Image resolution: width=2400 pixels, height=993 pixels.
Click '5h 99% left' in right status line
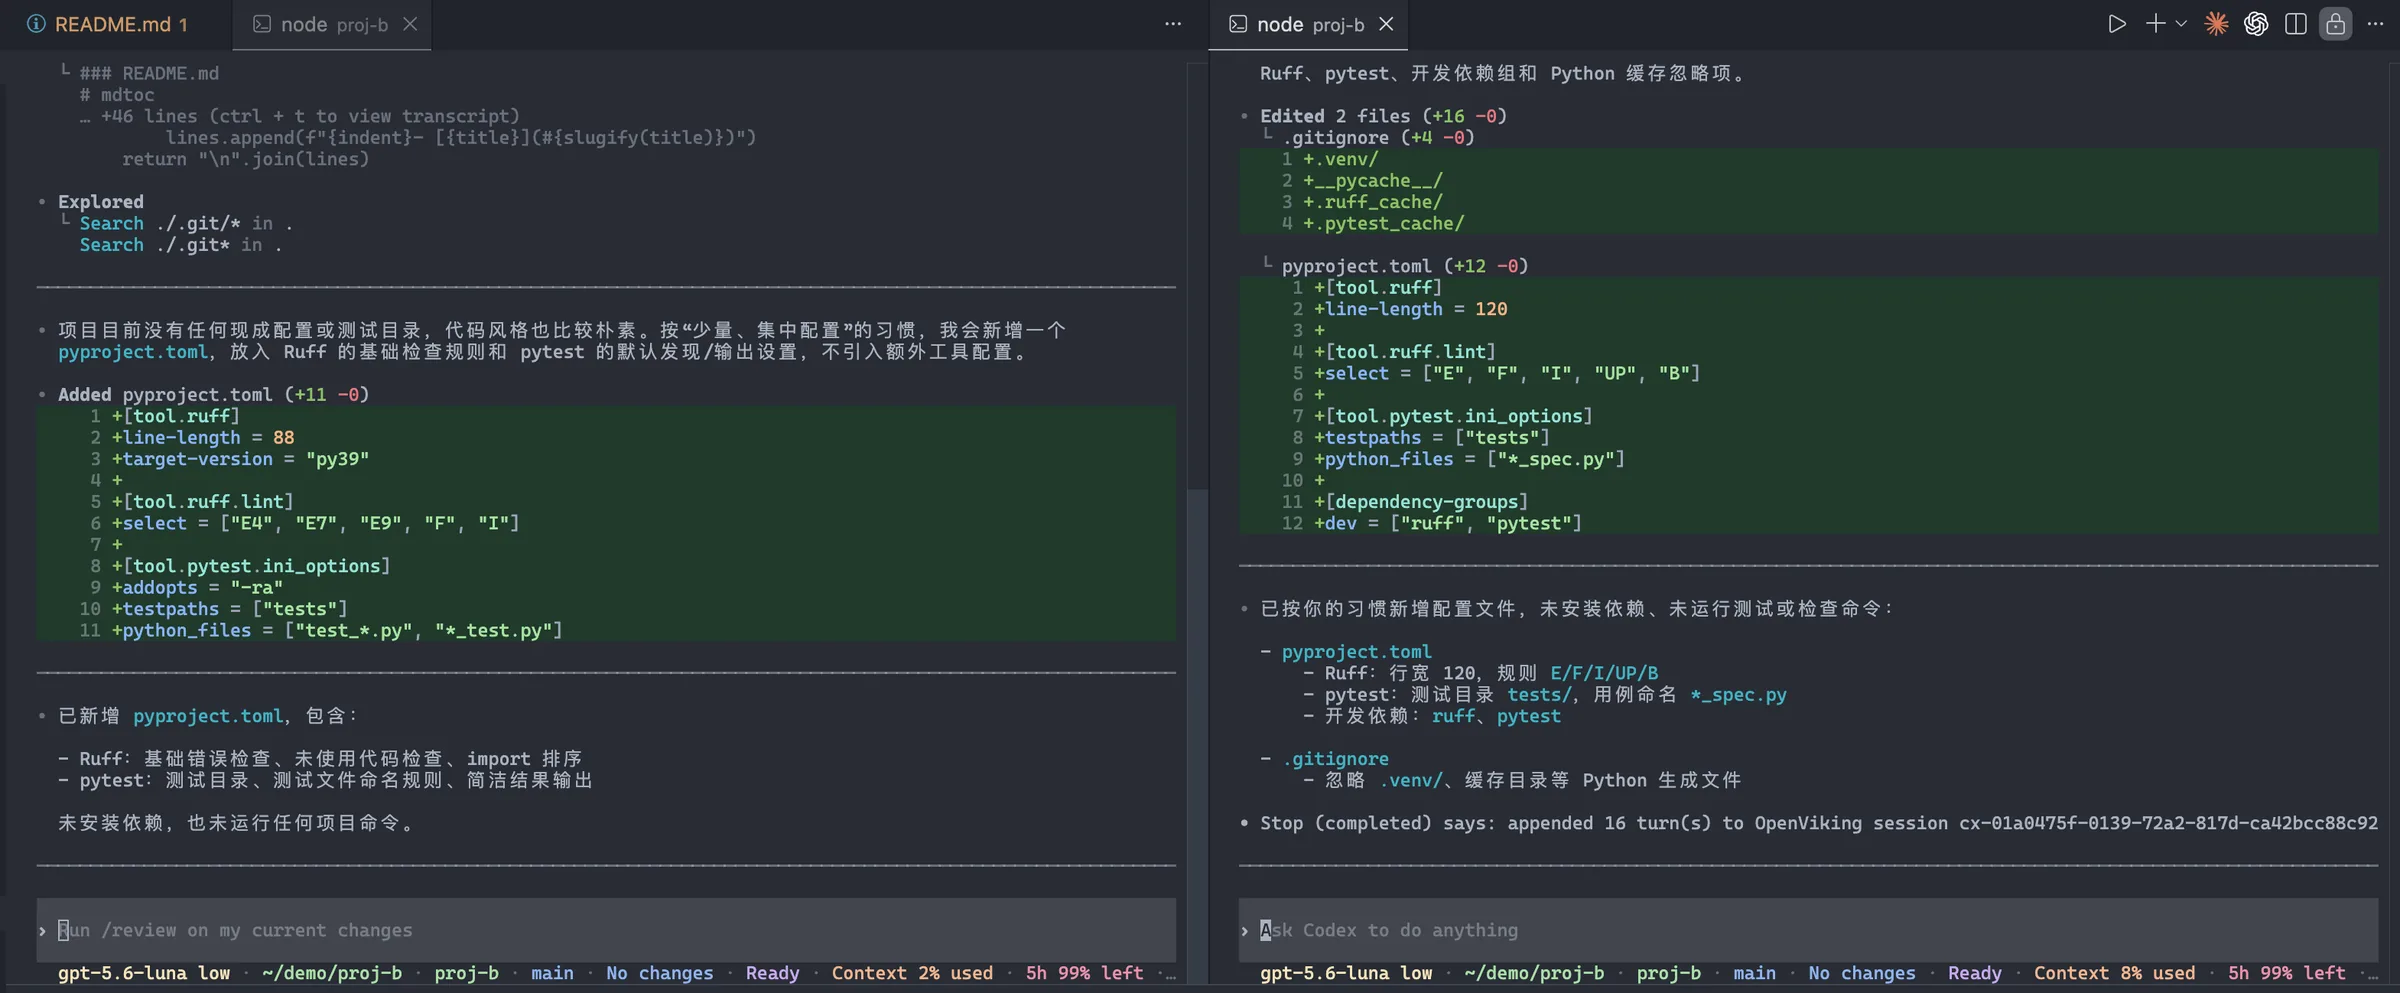tap(2286, 973)
